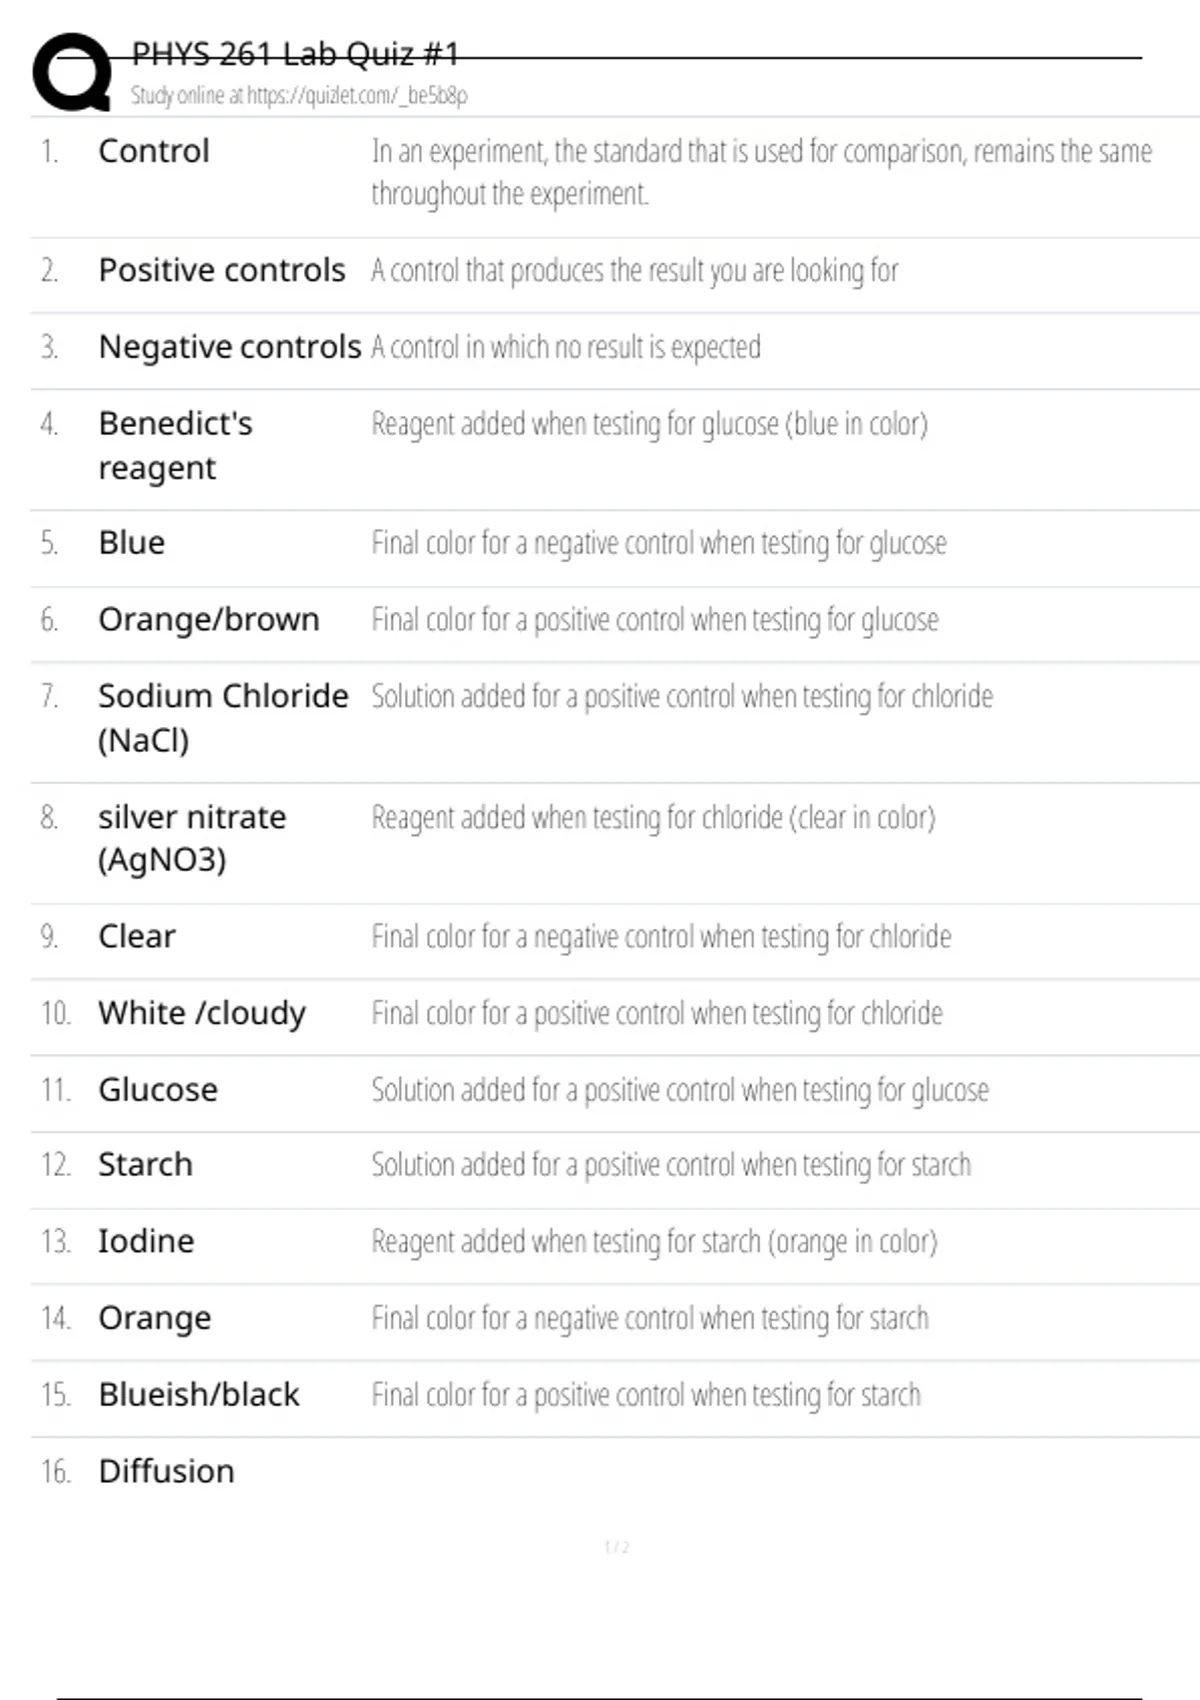
Task: Select the "silver nitrate (AgNO3)" term
Action: click(191, 838)
